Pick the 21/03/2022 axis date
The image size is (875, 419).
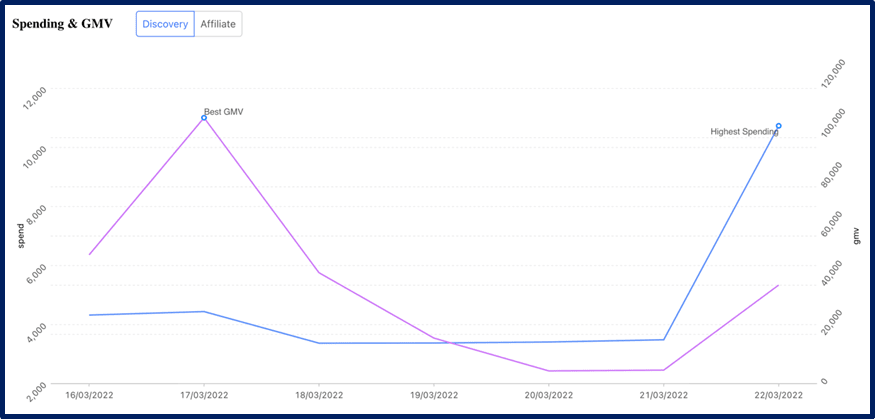click(x=663, y=395)
